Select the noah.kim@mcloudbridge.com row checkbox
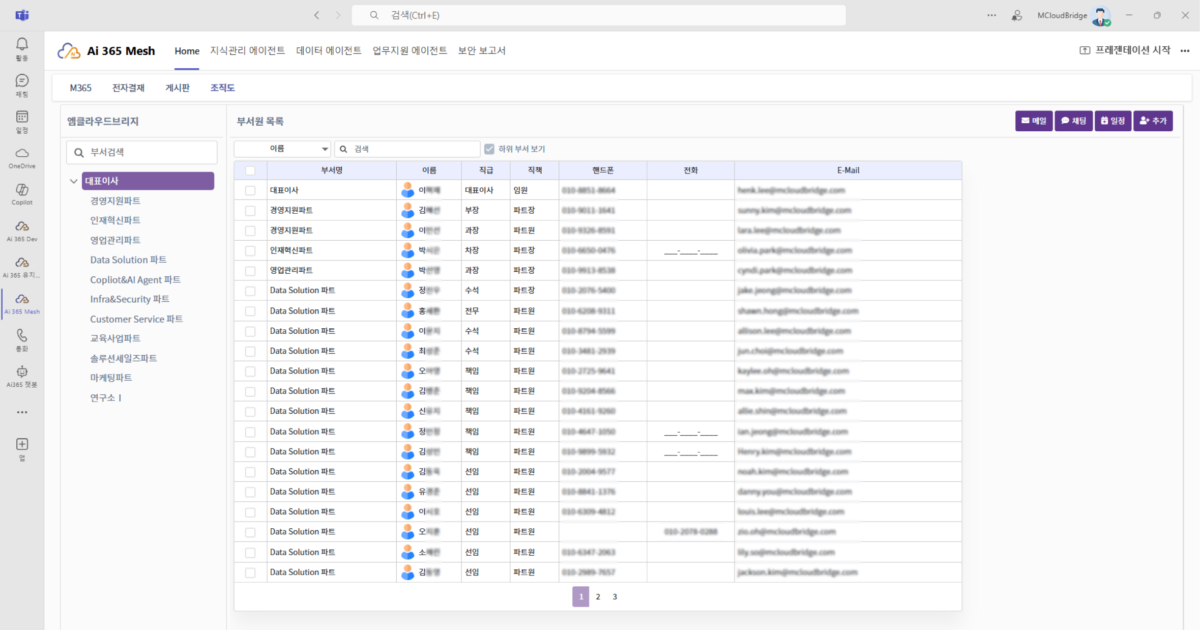The height and width of the screenshot is (630, 1200). (250, 471)
